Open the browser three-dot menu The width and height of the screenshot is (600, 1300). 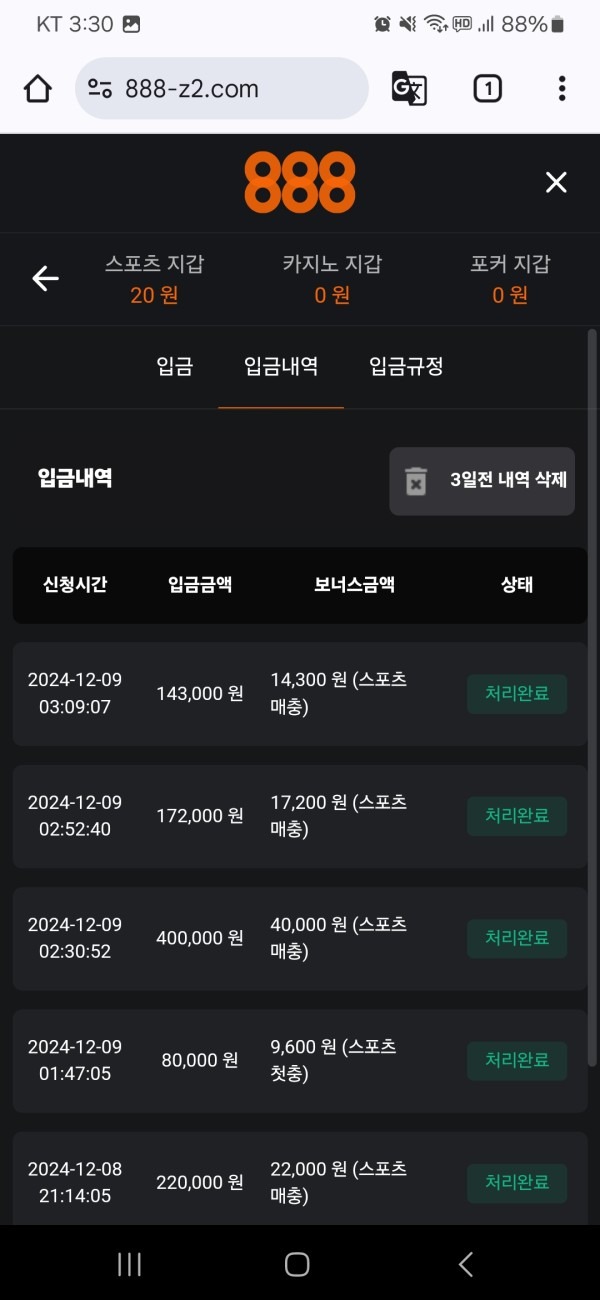click(561, 88)
